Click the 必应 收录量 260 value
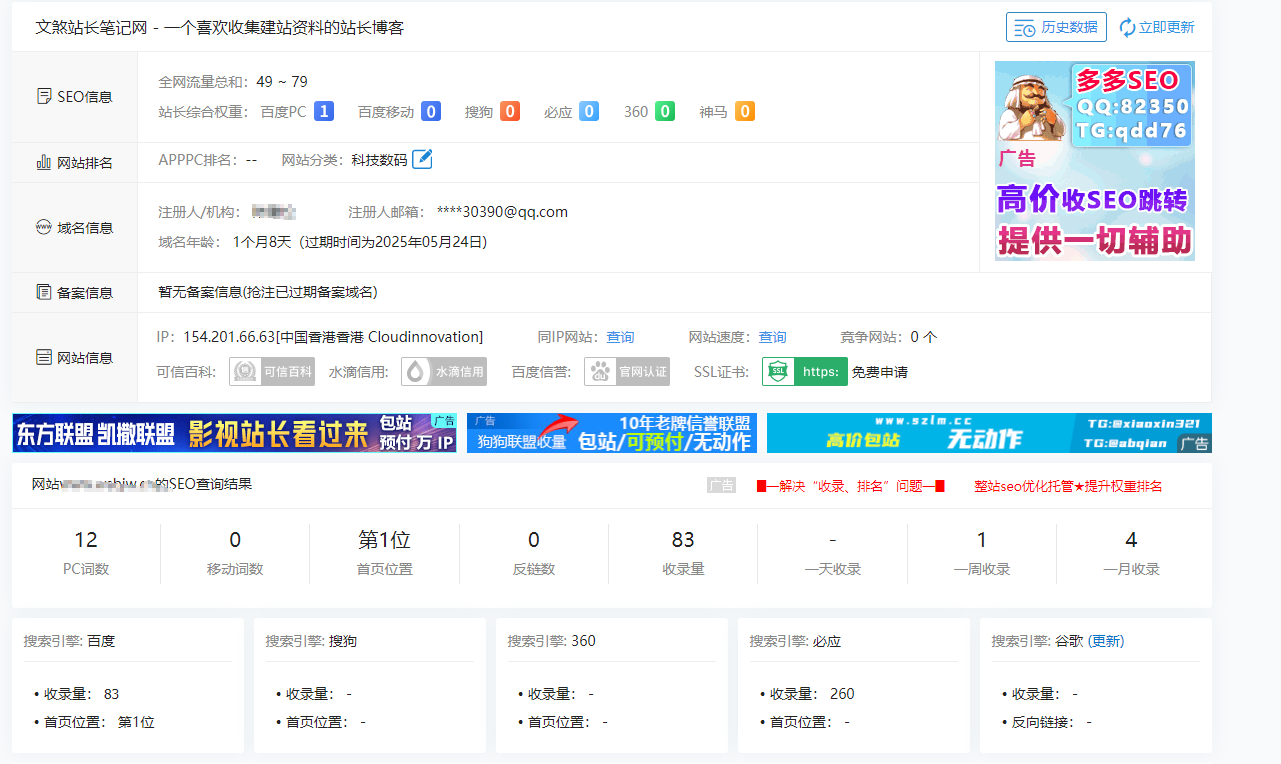The width and height of the screenshot is (1281, 764). click(x=842, y=694)
